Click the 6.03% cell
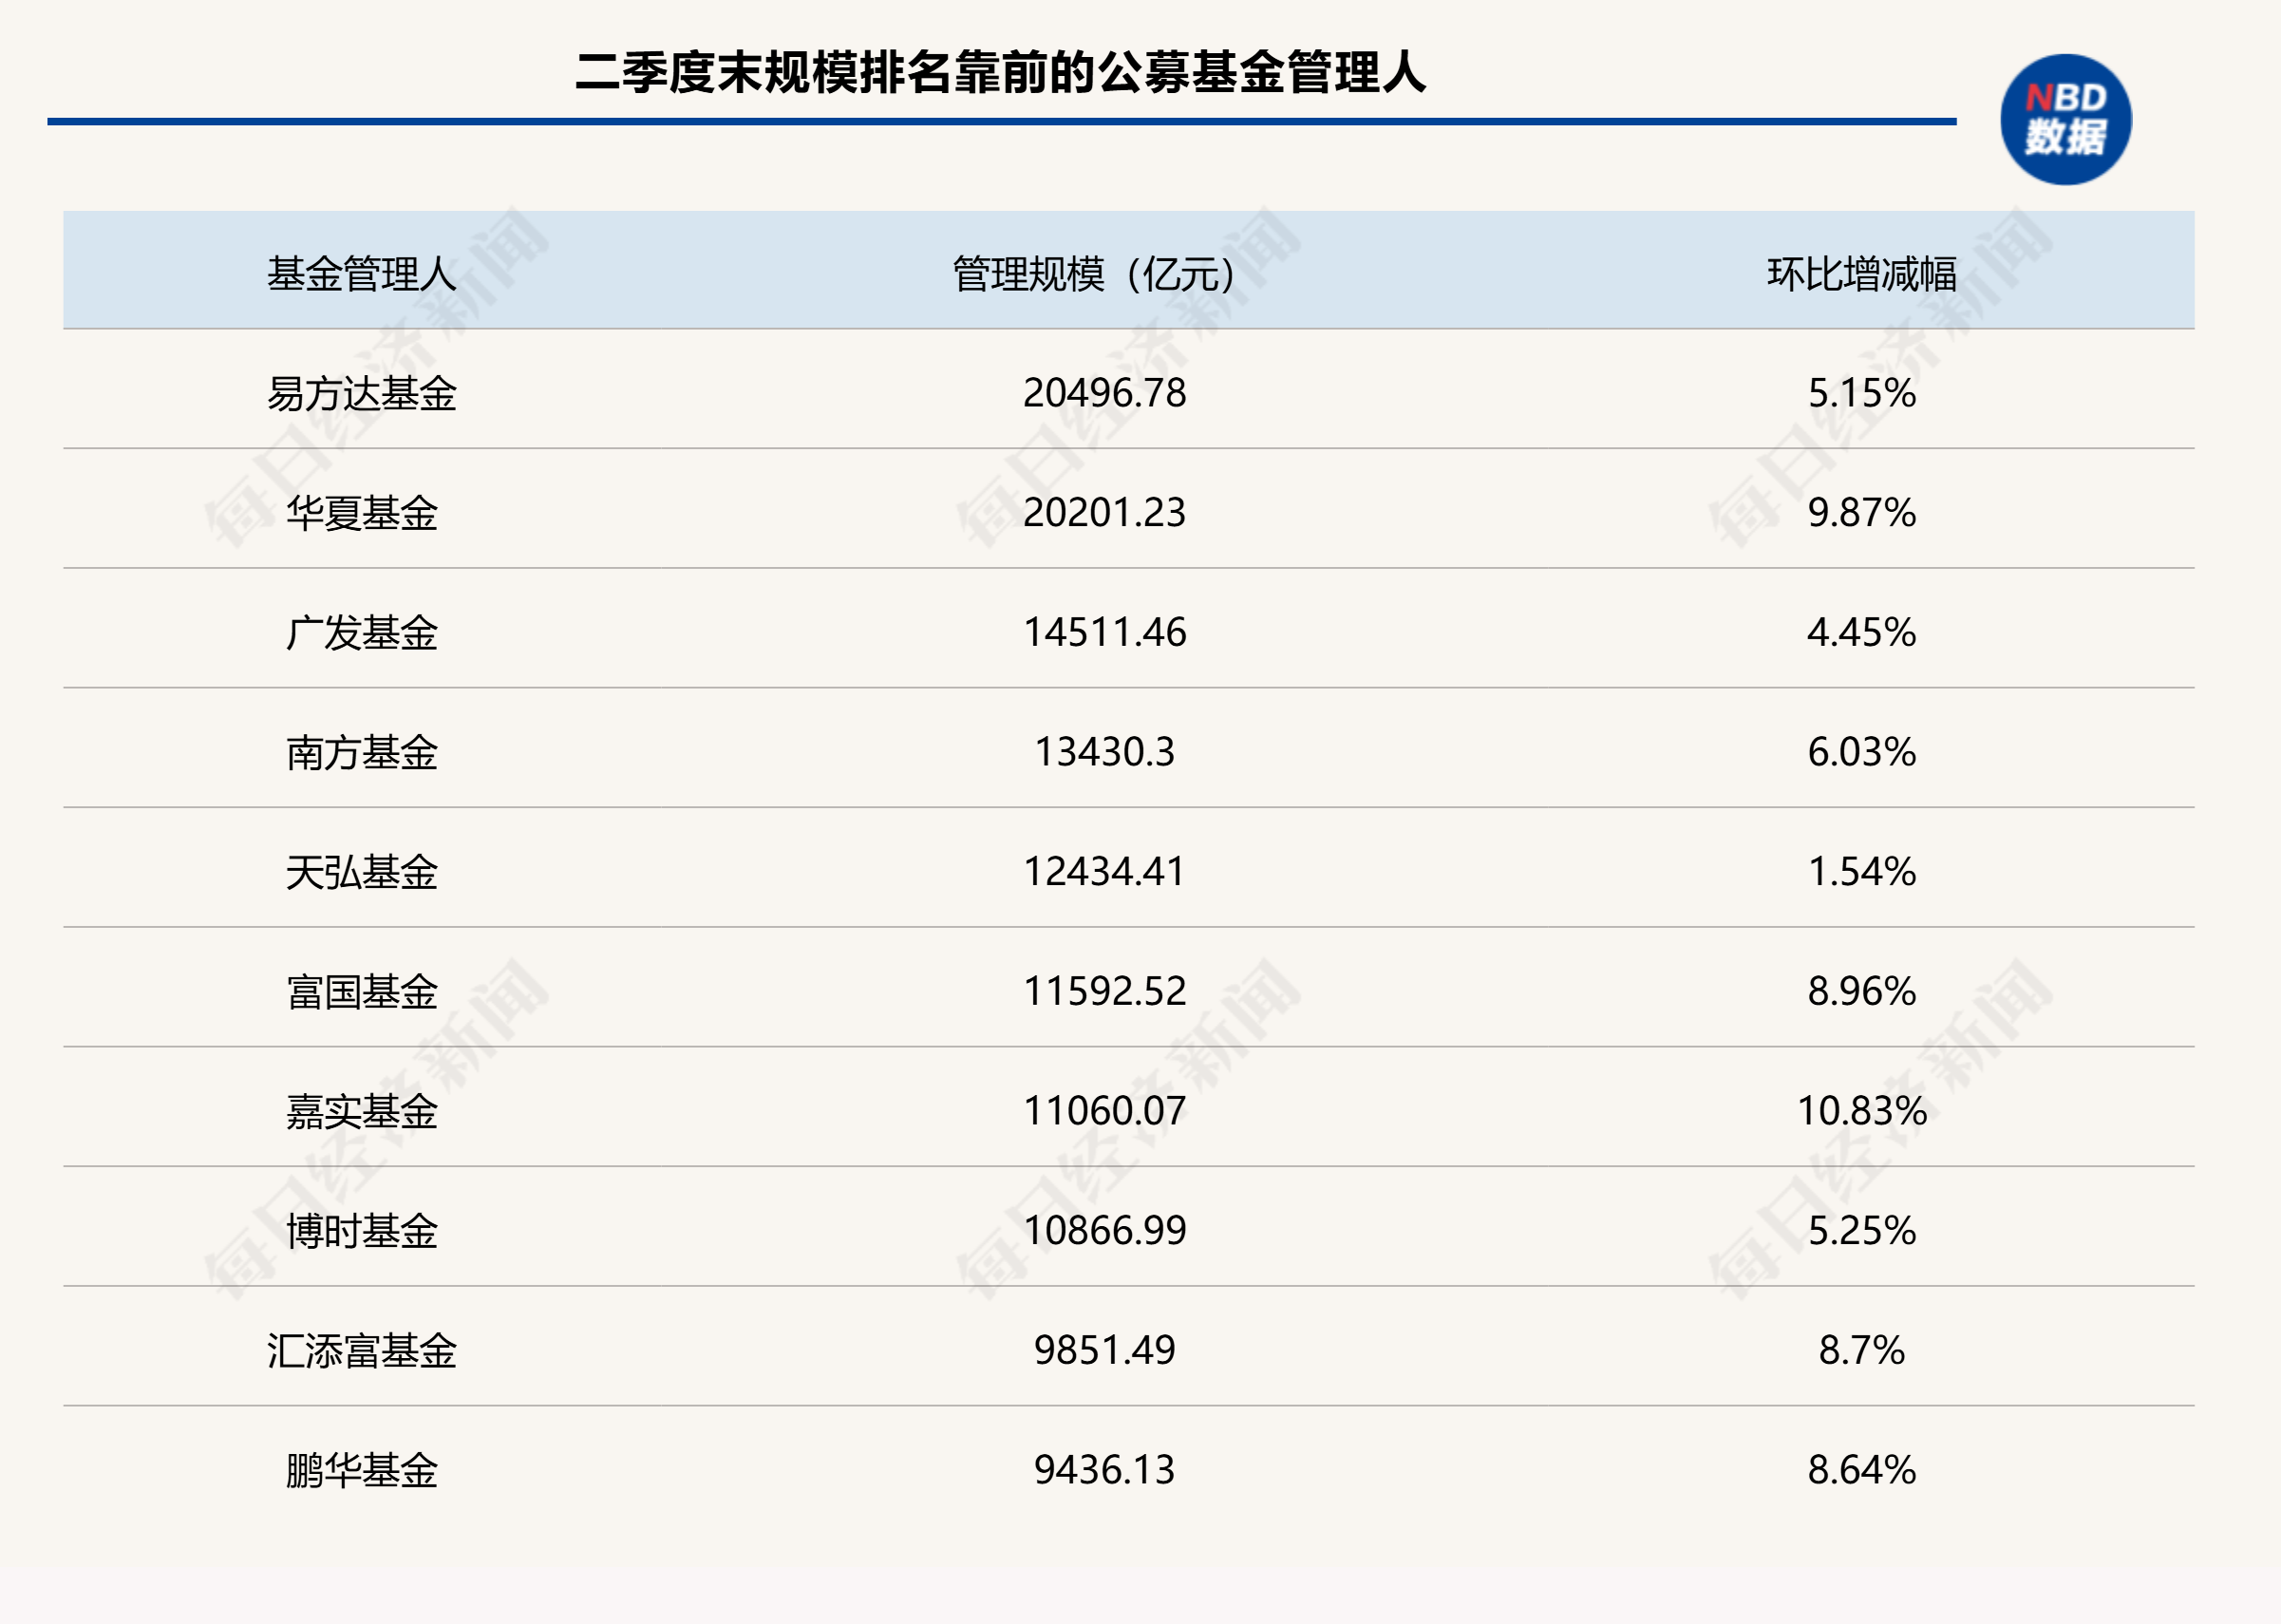Viewport: 2281px width, 1624px height. pyautogui.click(x=1861, y=752)
